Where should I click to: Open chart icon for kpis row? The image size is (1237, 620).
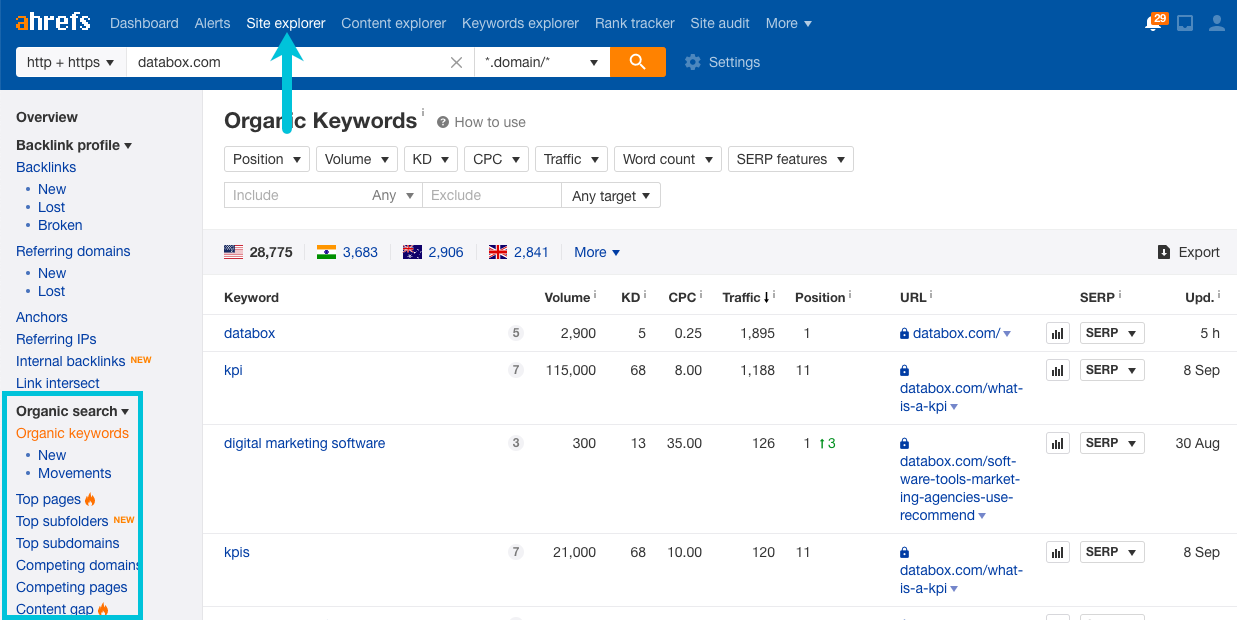click(x=1058, y=552)
